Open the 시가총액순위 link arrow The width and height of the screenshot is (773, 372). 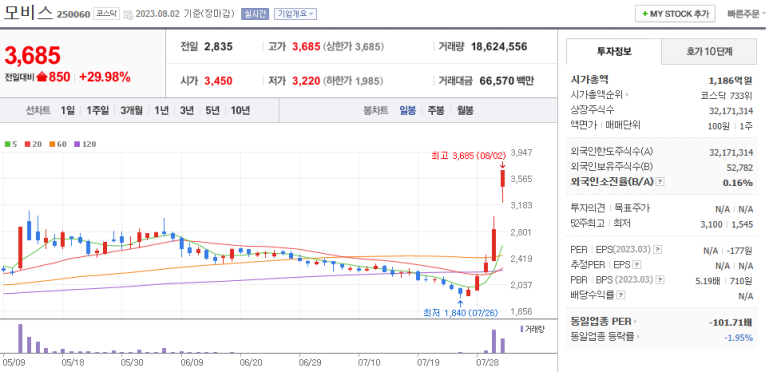tap(627, 95)
